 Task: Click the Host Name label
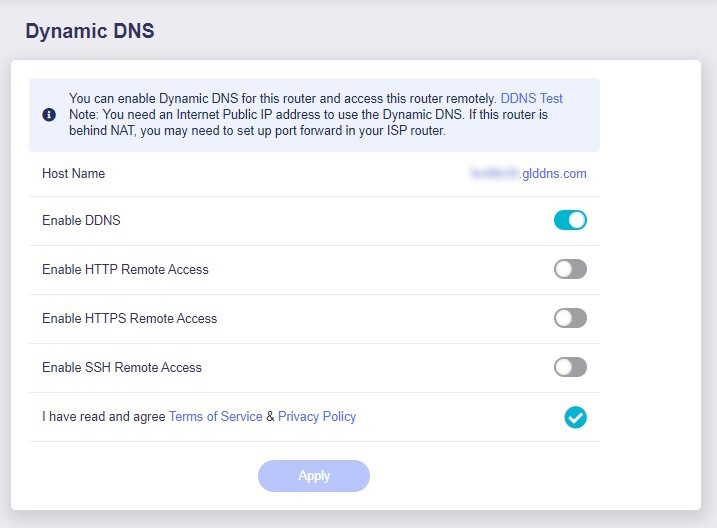pos(73,174)
